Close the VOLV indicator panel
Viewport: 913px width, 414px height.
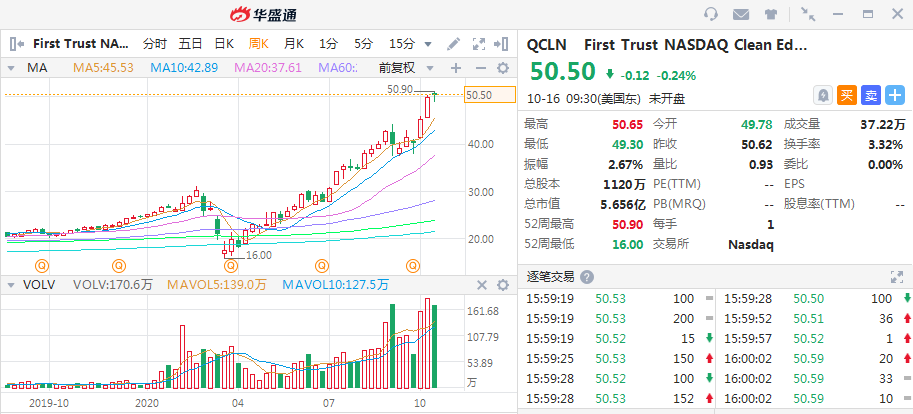pos(482,285)
